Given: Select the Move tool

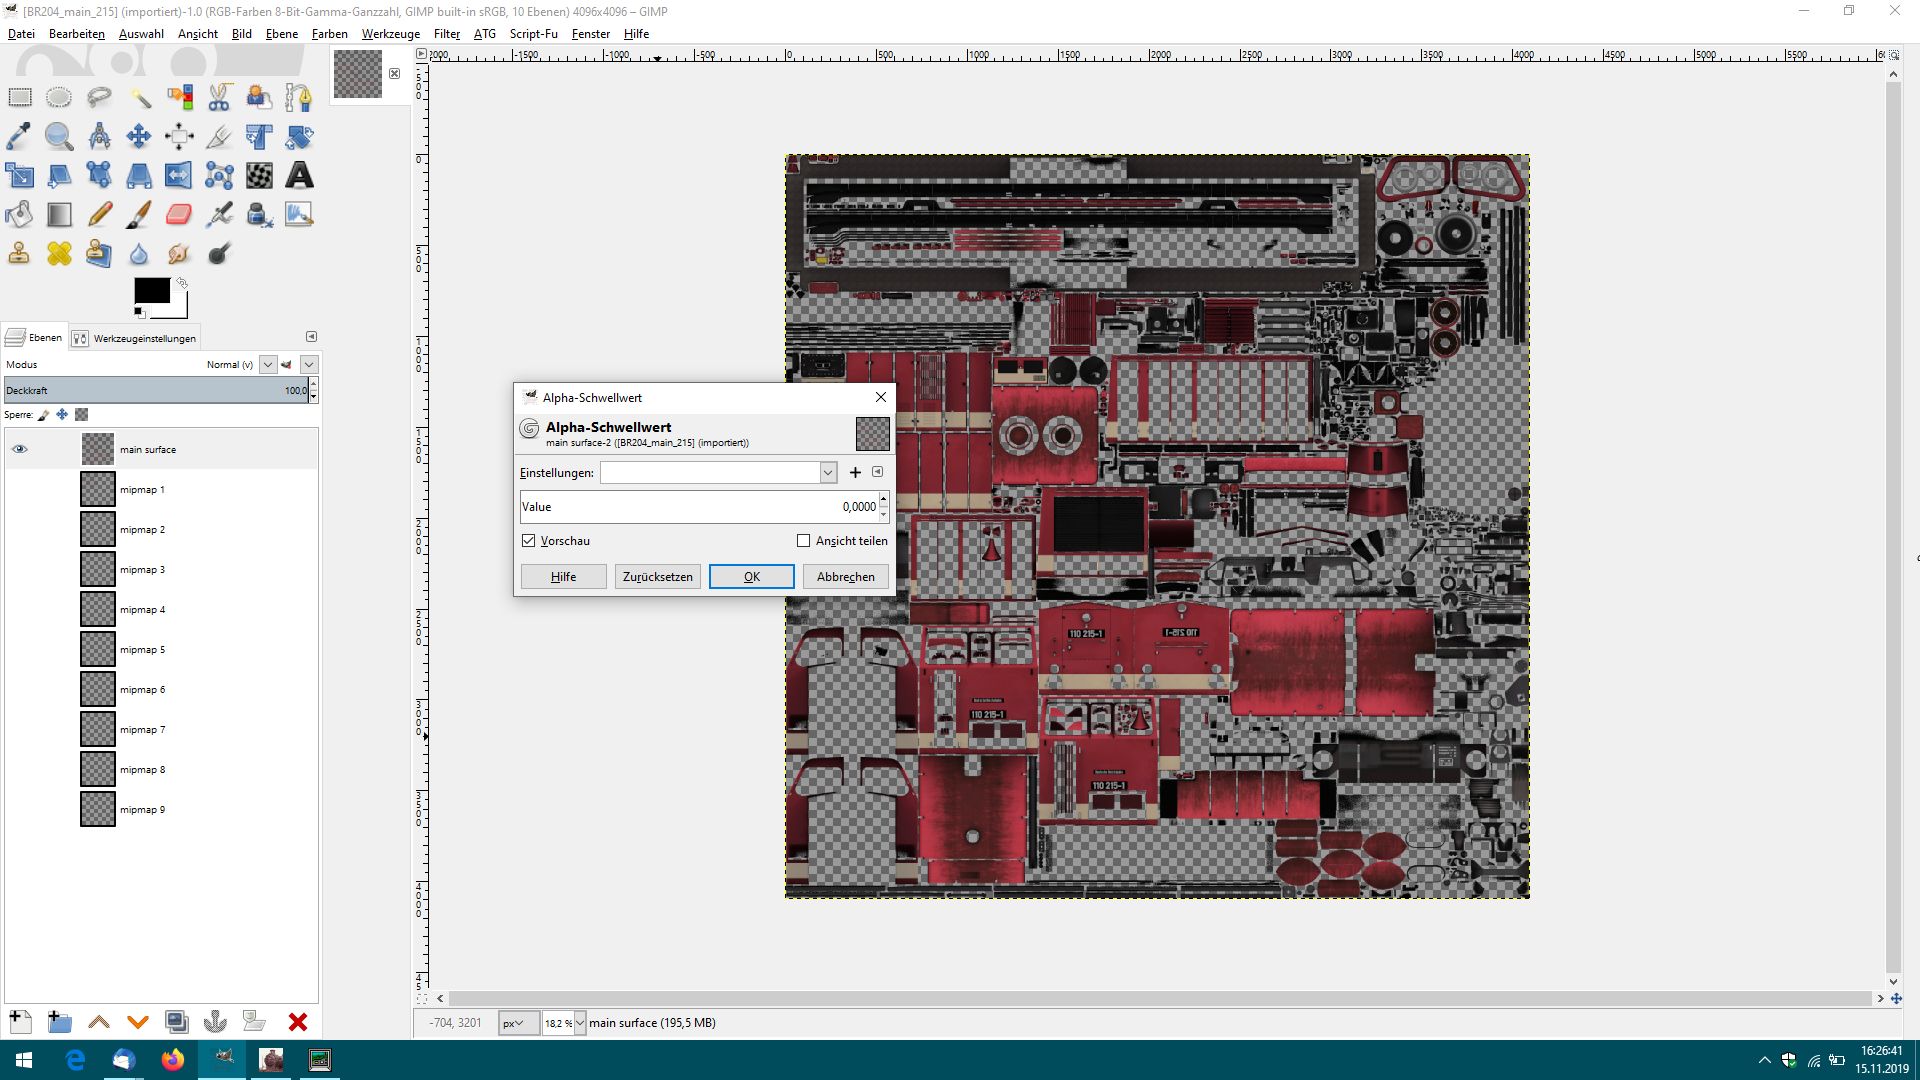Looking at the screenshot, I should tap(139, 136).
